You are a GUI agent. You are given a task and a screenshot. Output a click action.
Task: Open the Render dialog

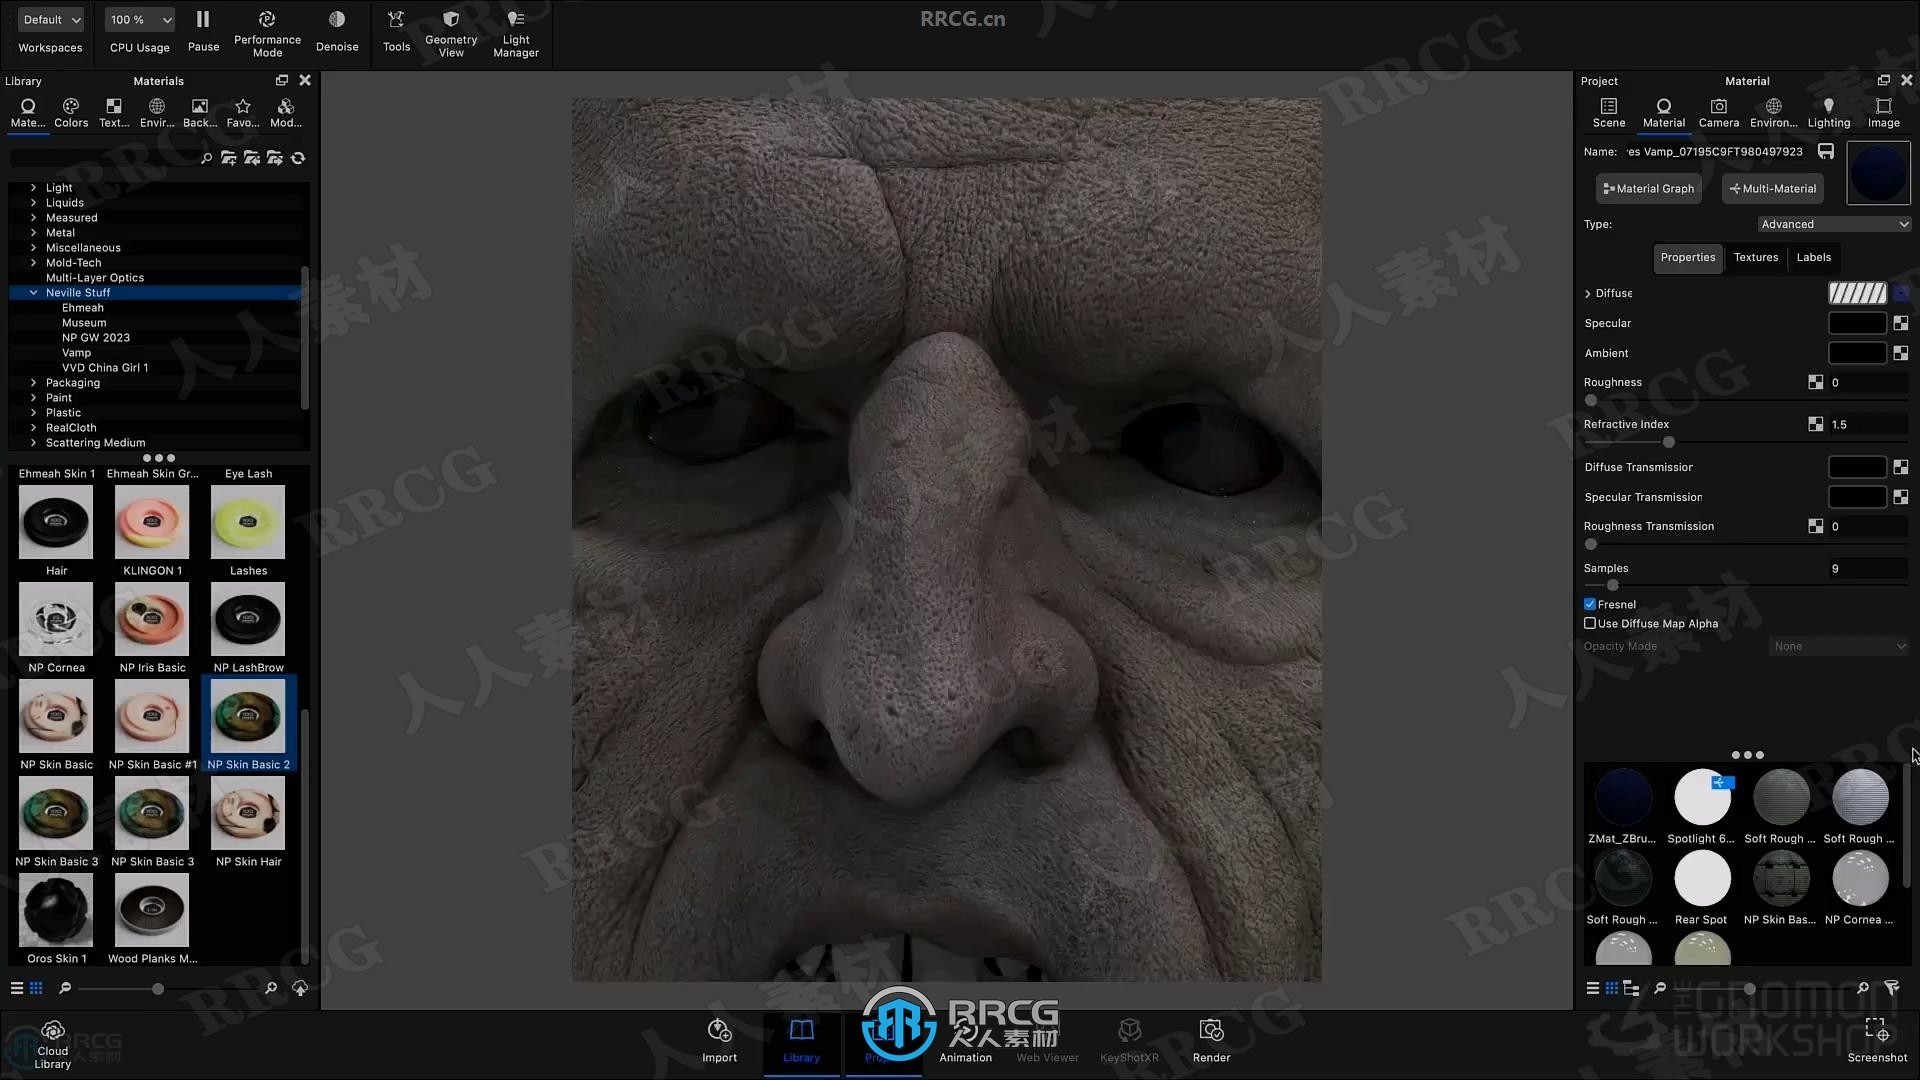pyautogui.click(x=1211, y=1042)
